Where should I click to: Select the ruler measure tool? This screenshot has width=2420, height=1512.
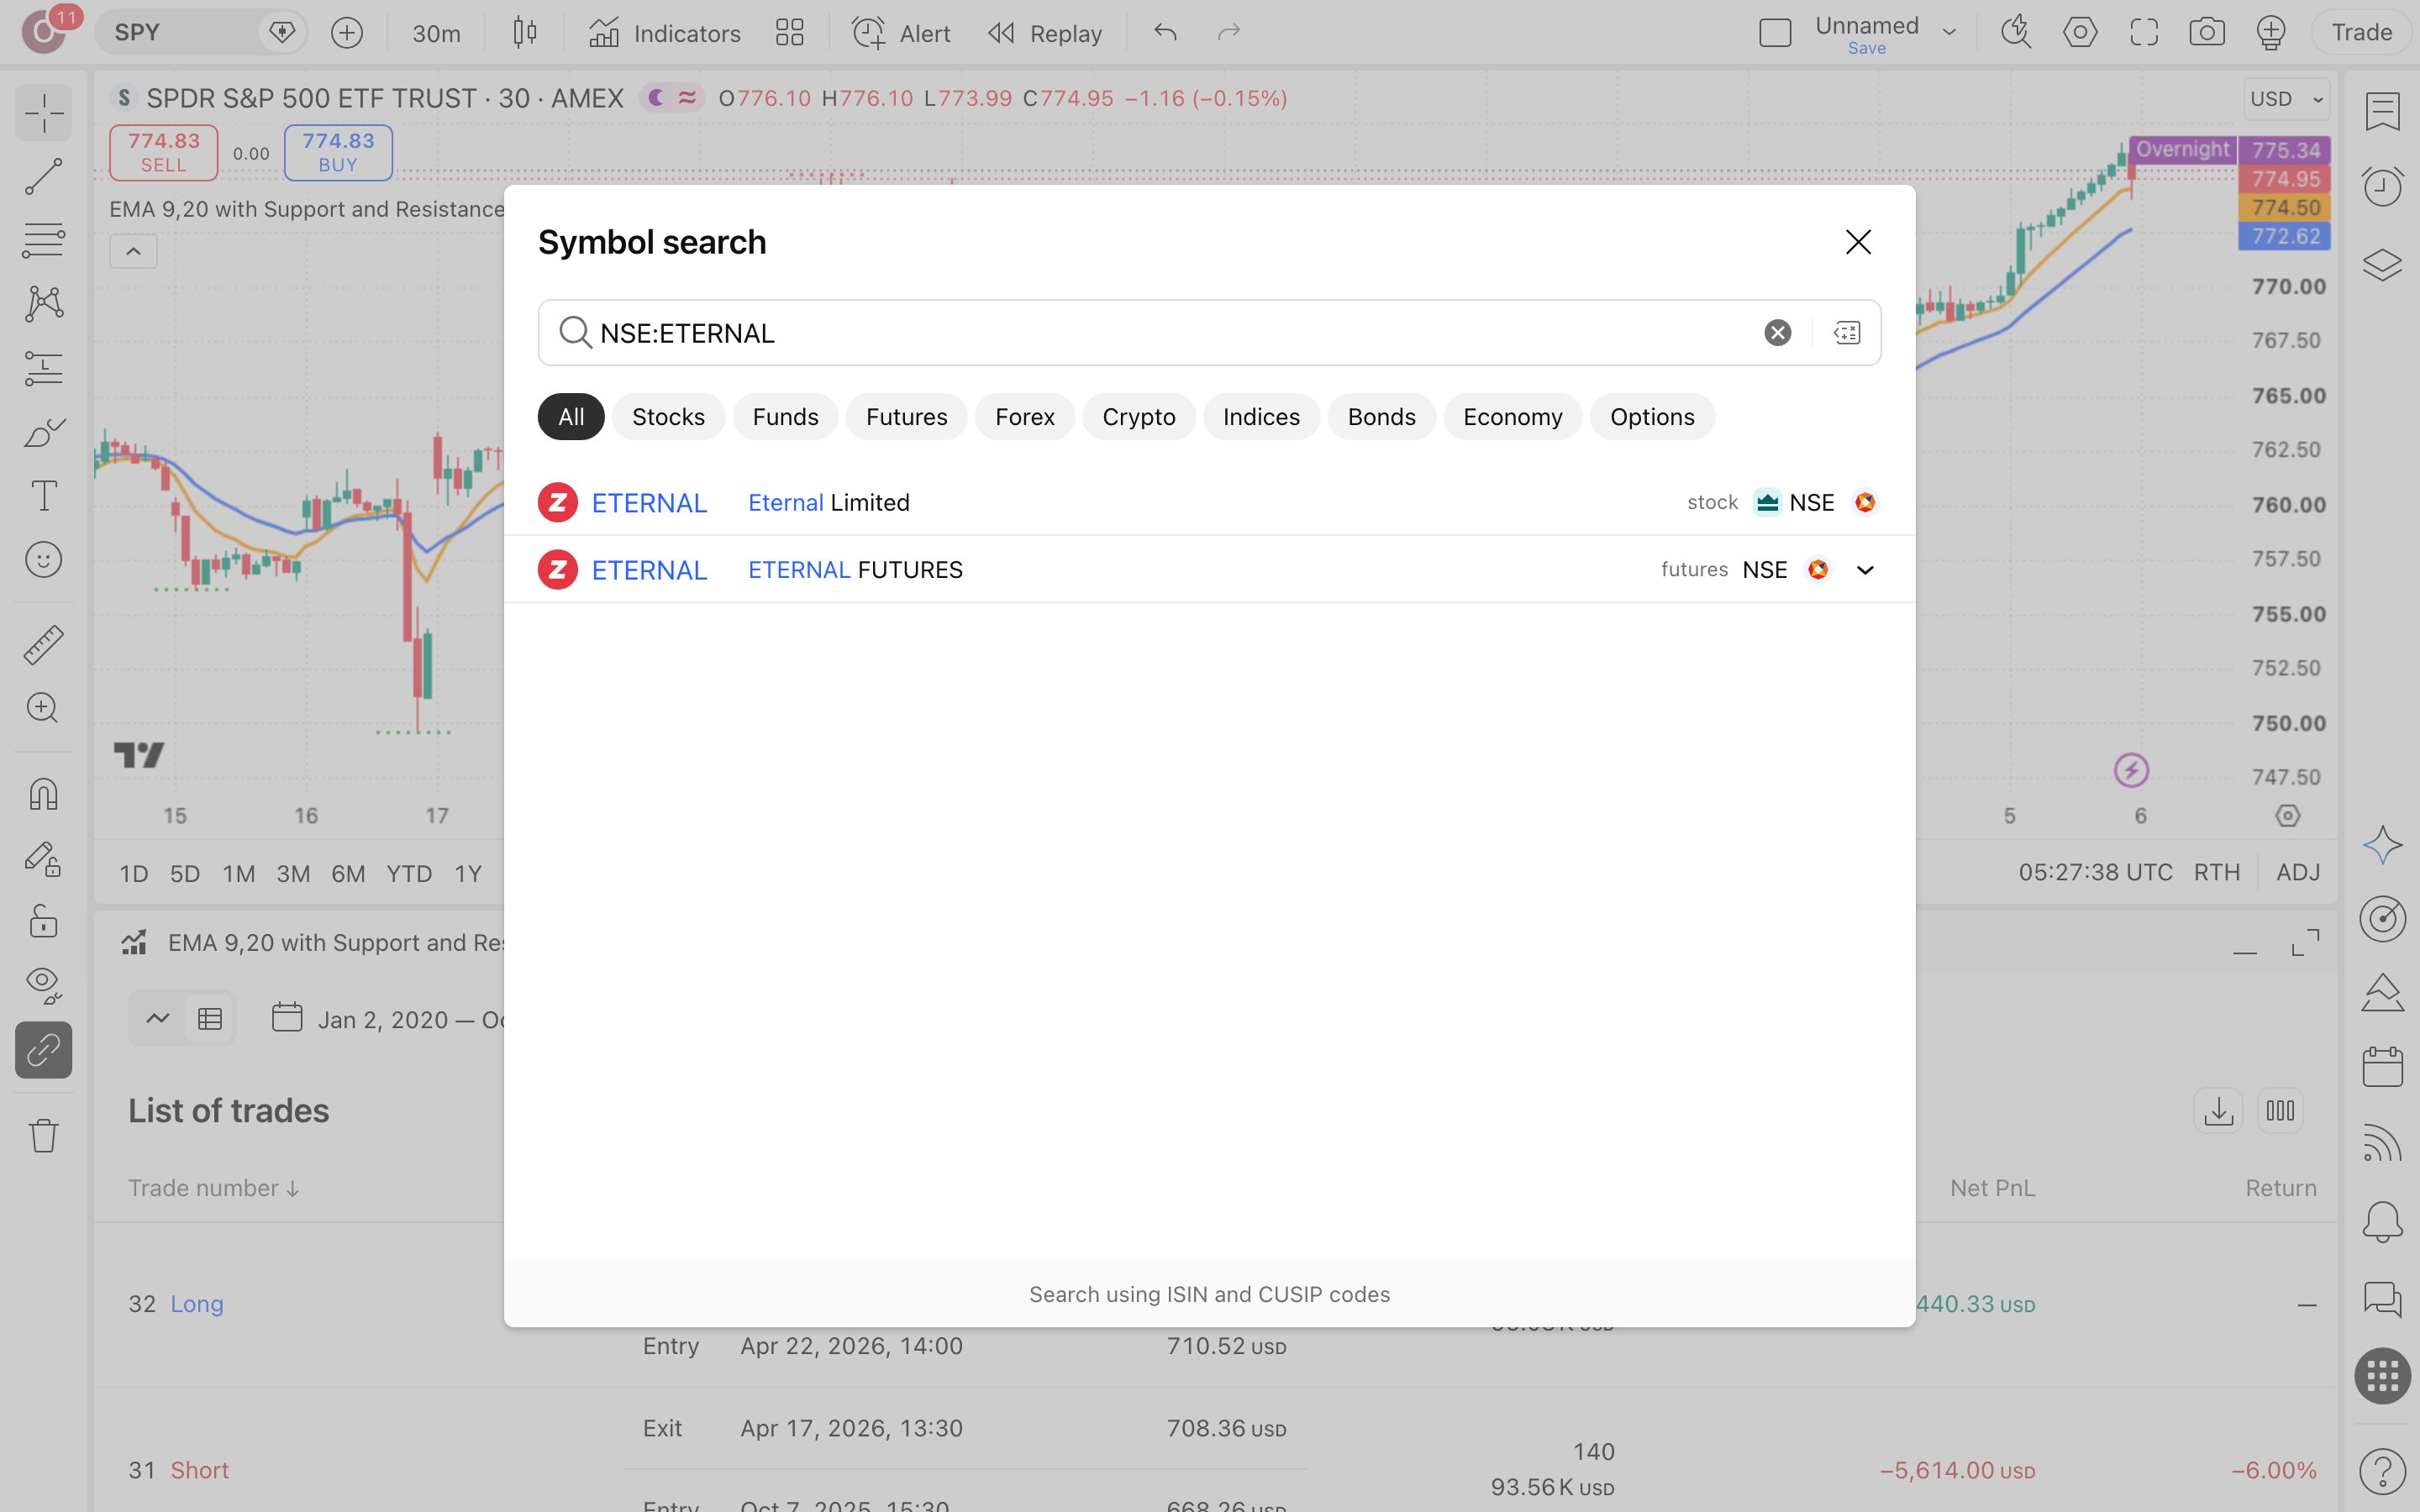[x=44, y=645]
